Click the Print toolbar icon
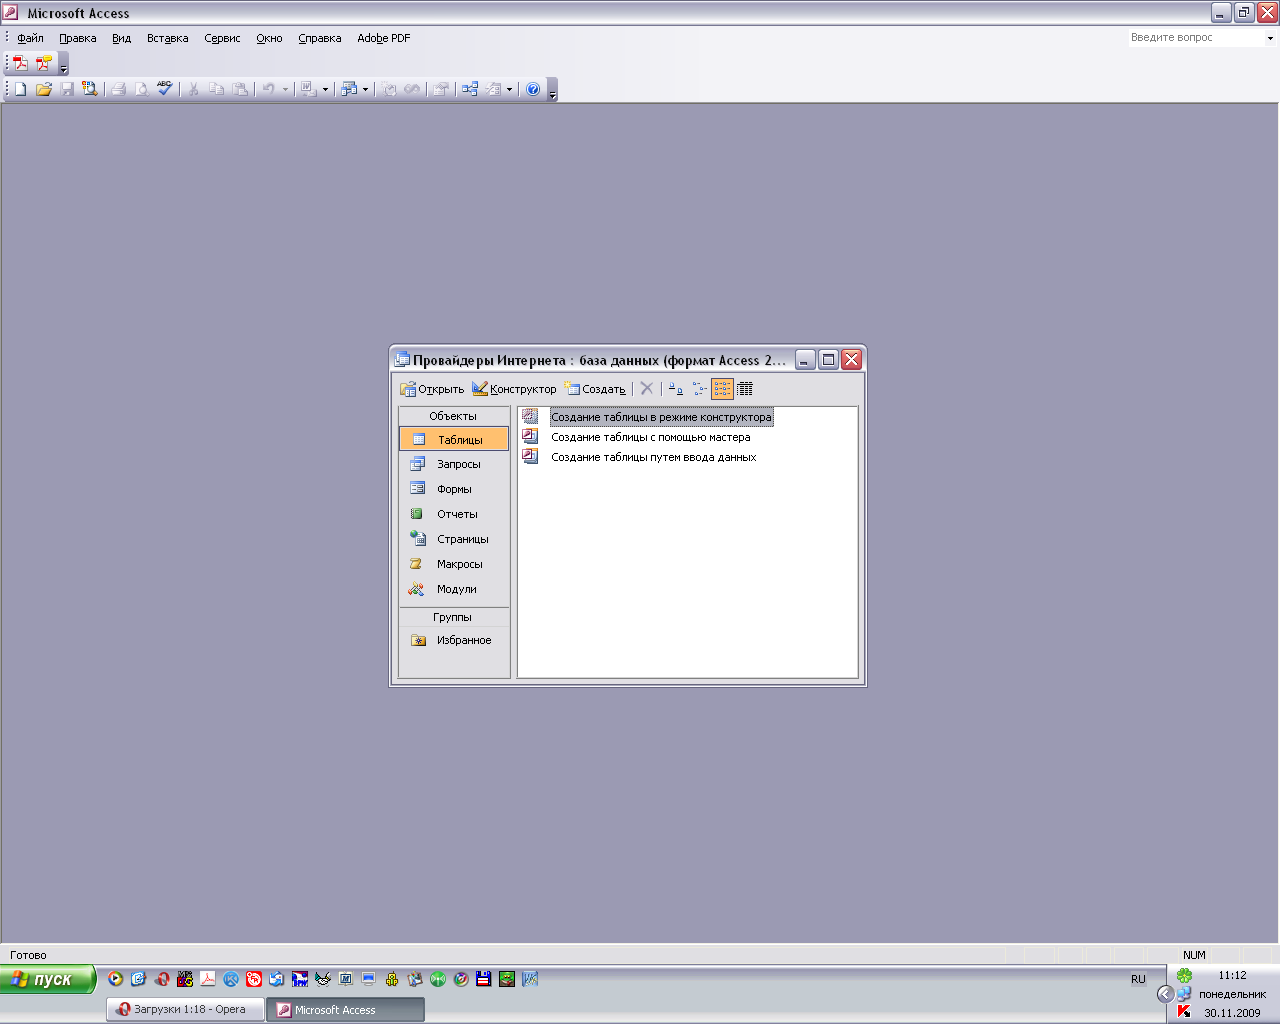Screen dimensions: 1280x1024 [x=118, y=89]
